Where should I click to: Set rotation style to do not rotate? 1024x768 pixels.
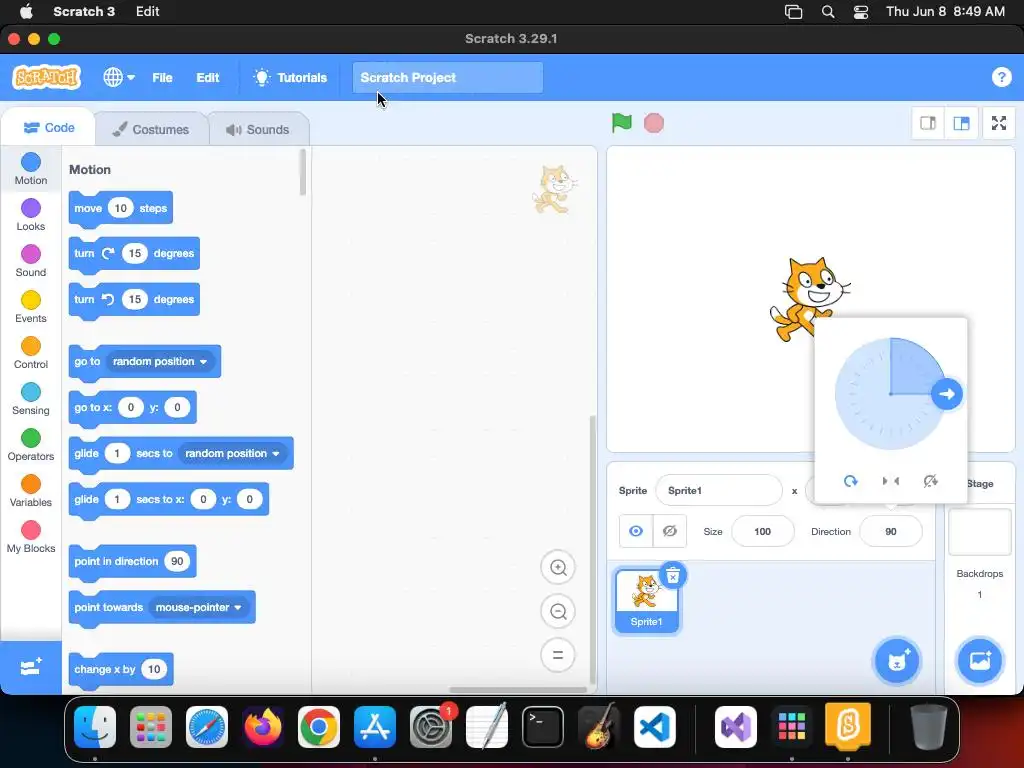pyautogui.click(x=931, y=481)
